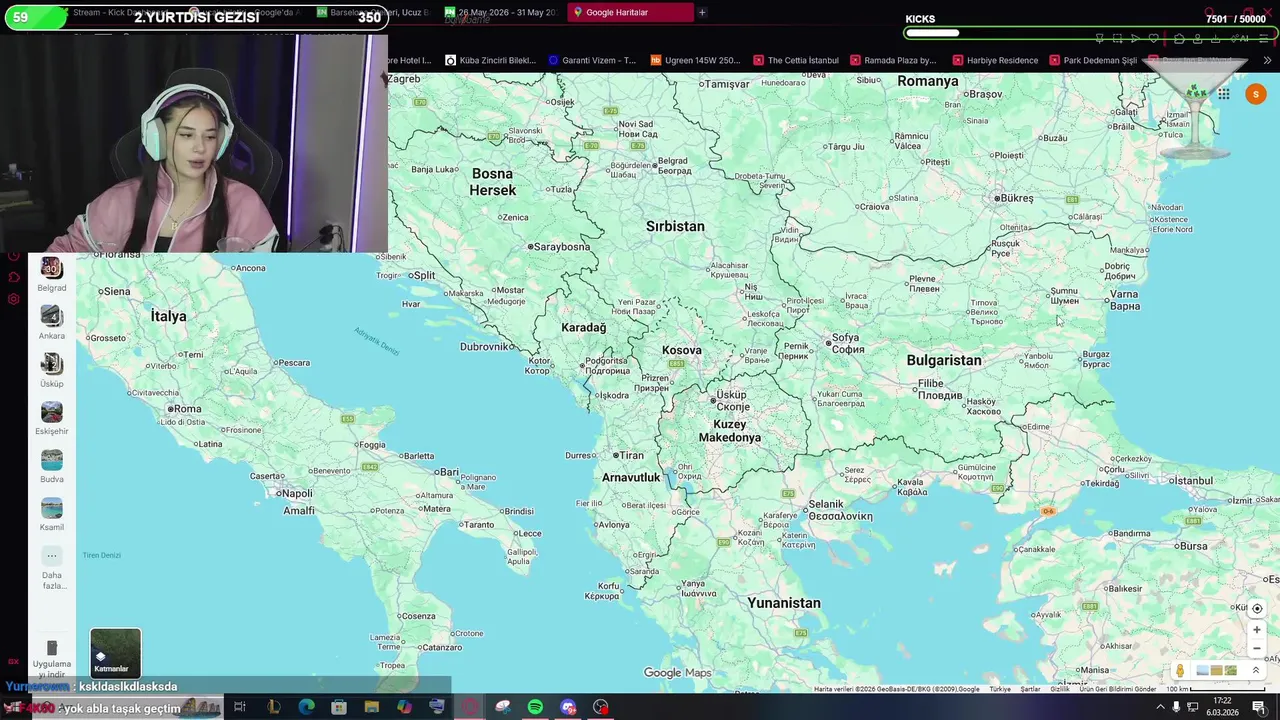
Task: Click the Türkiye footer link
Action: (1000, 689)
